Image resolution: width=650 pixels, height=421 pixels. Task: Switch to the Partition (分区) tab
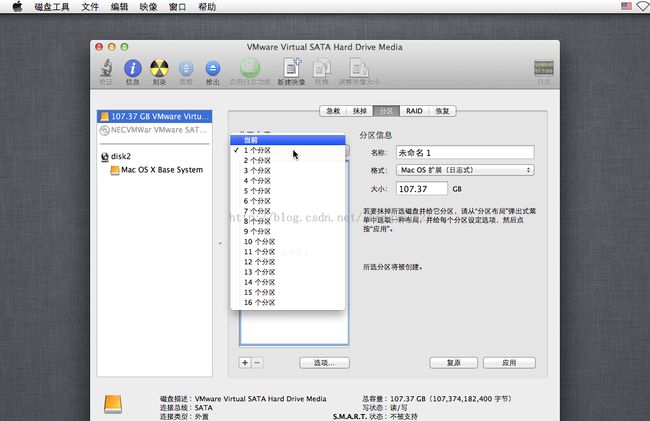[386, 111]
